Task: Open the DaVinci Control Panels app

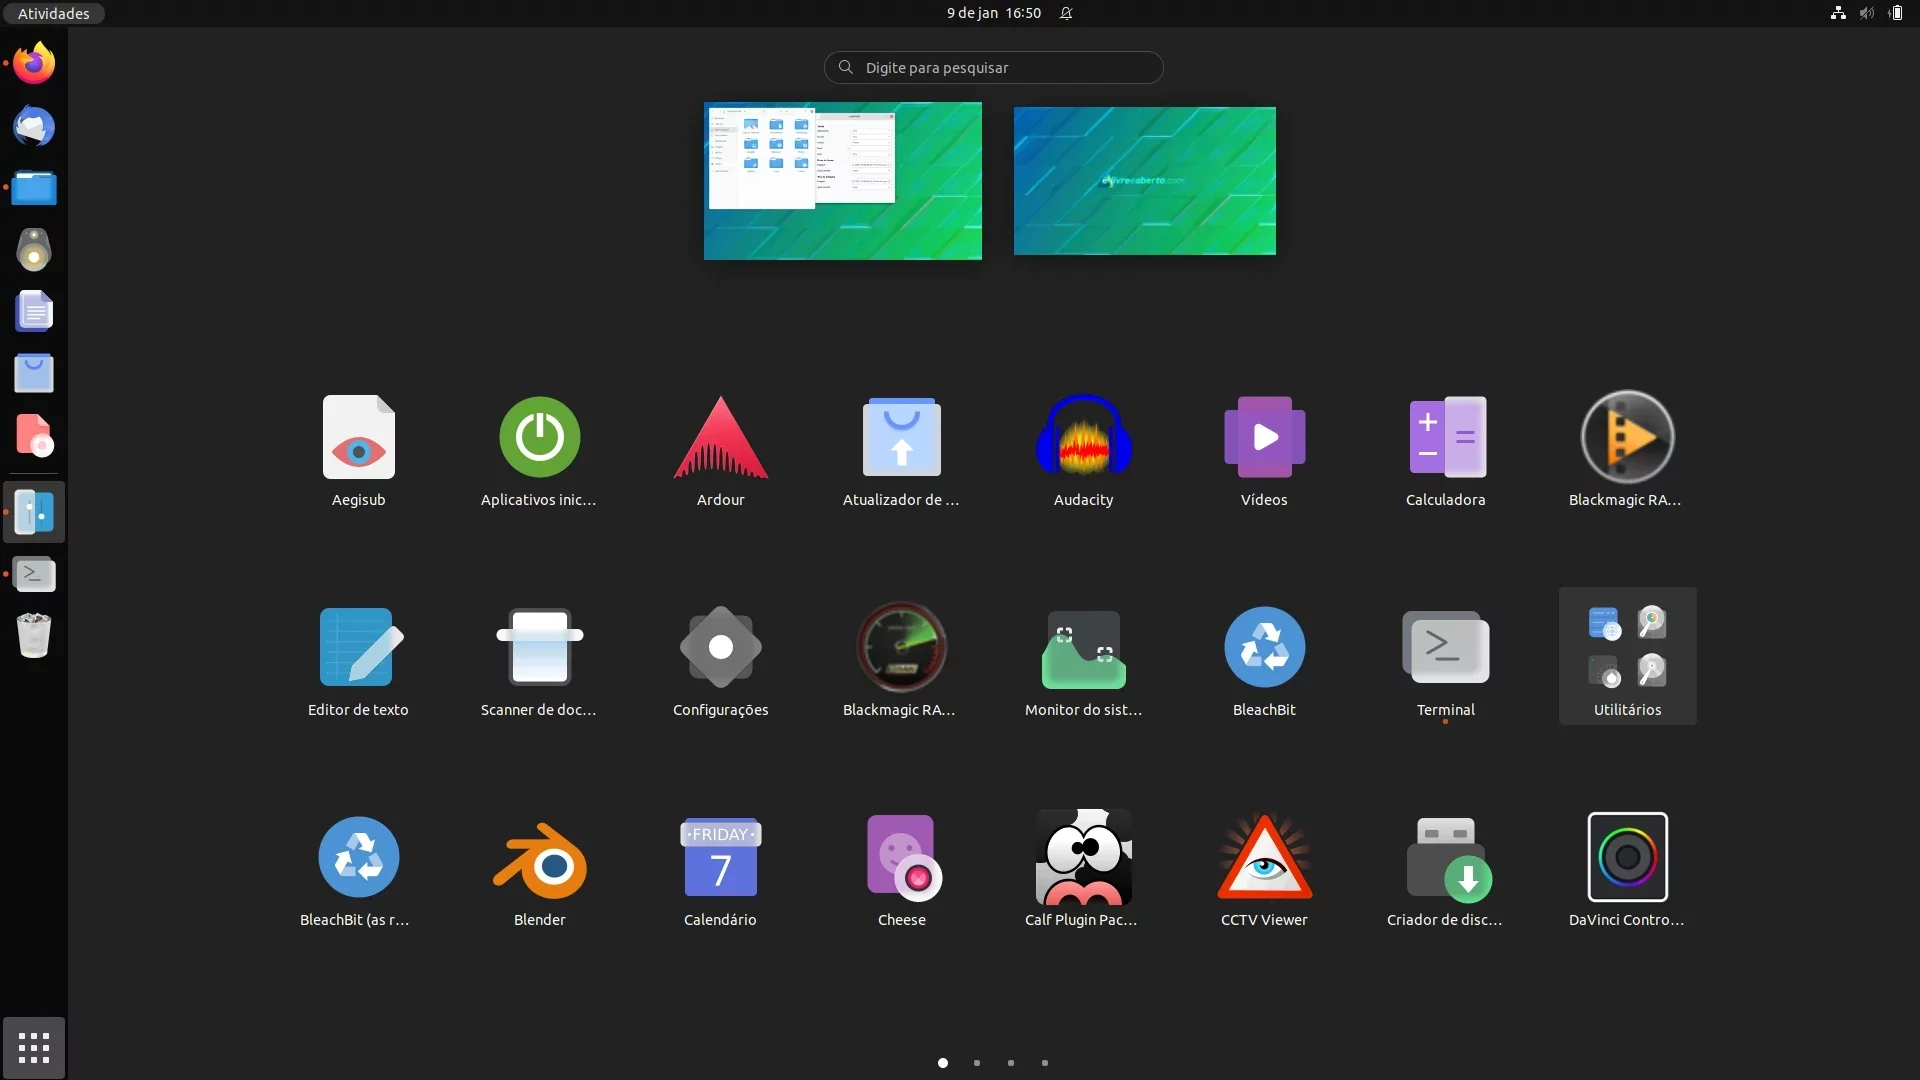Action: point(1627,871)
